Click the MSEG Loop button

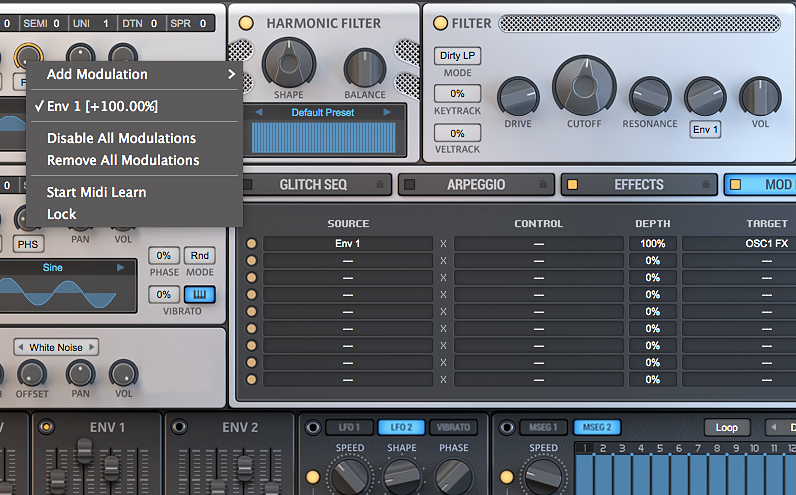point(726,427)
